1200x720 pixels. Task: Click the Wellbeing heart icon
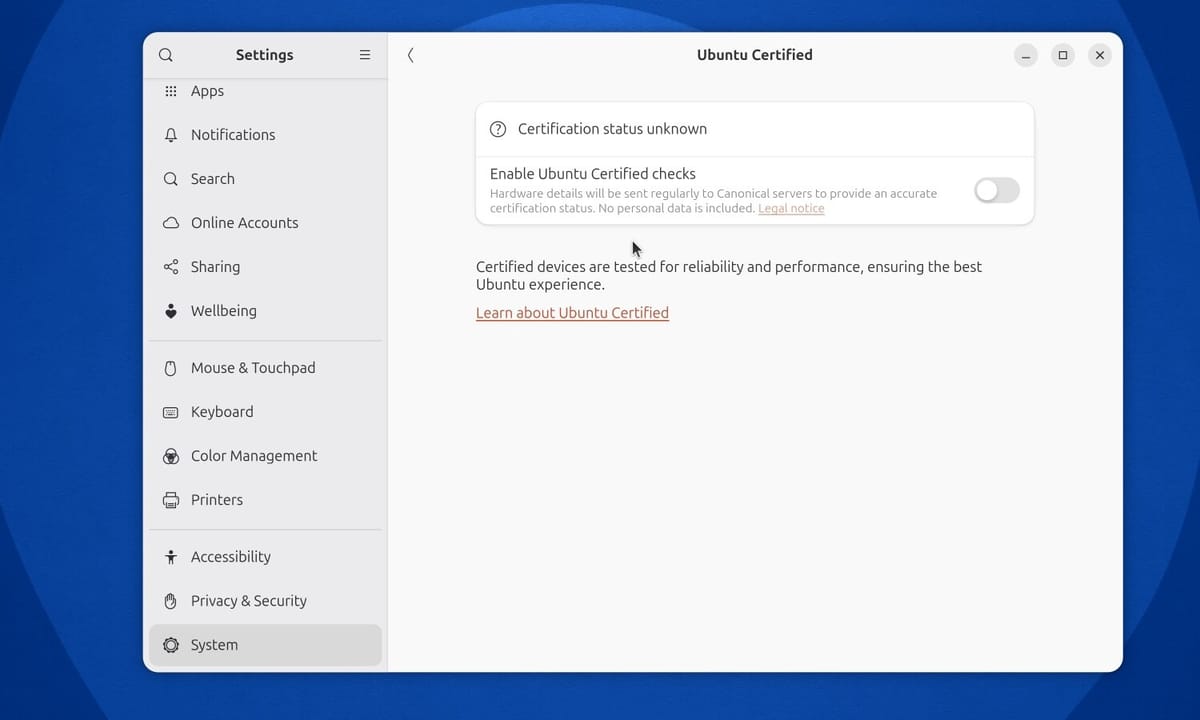pos(171,311)
